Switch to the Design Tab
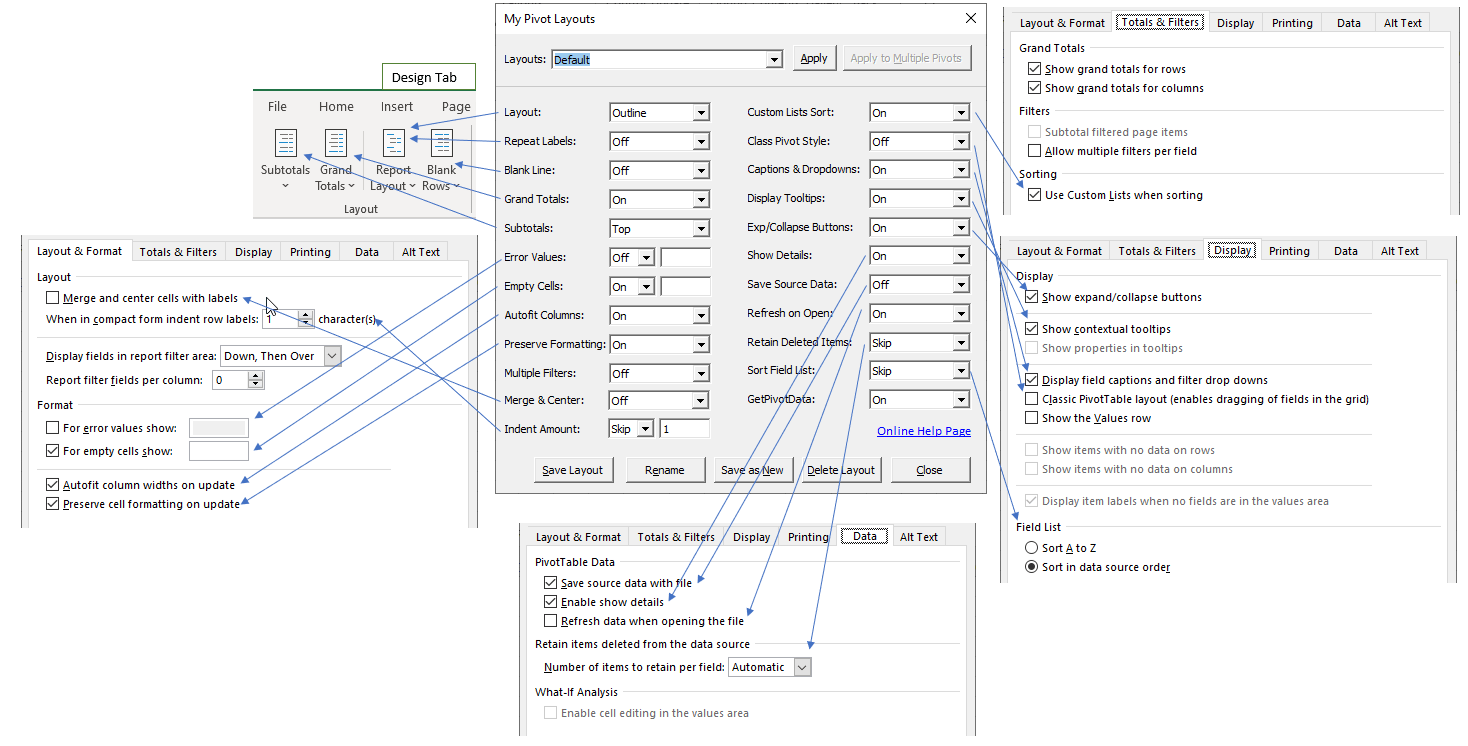 pyautogui.click(x=425, y=78)
